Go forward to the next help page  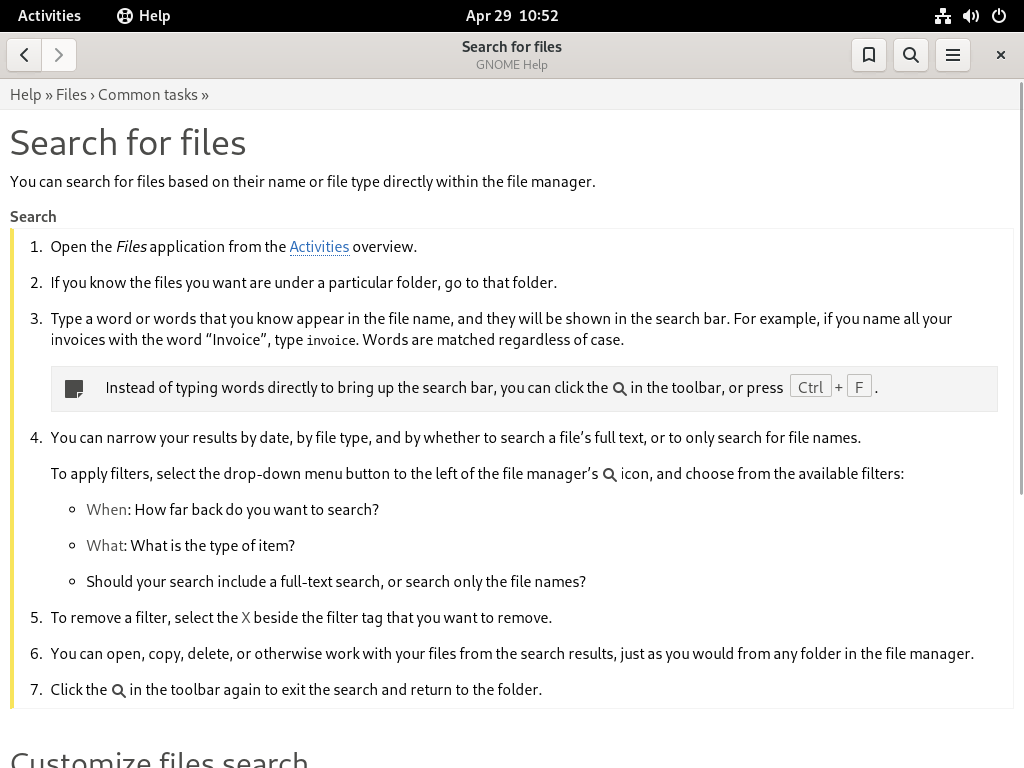59,55
